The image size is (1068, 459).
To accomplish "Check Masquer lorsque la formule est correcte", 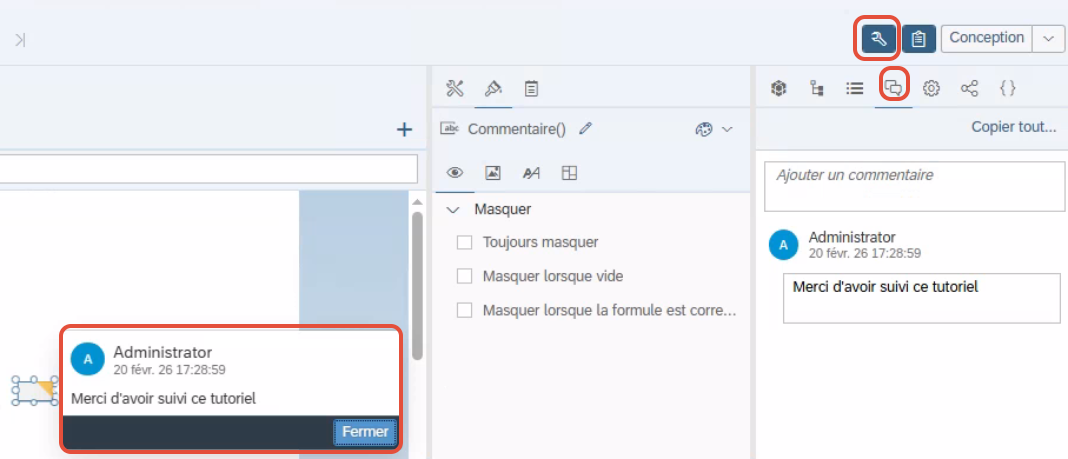I will [465, 311].
